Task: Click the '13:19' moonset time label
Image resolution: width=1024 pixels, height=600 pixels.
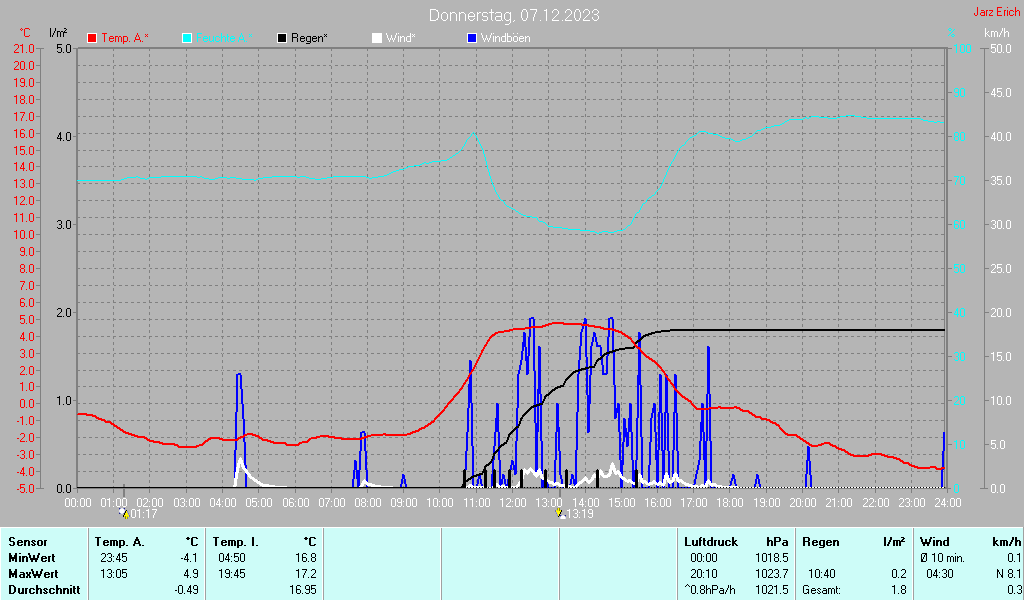Action: click(x=580, y=514)
